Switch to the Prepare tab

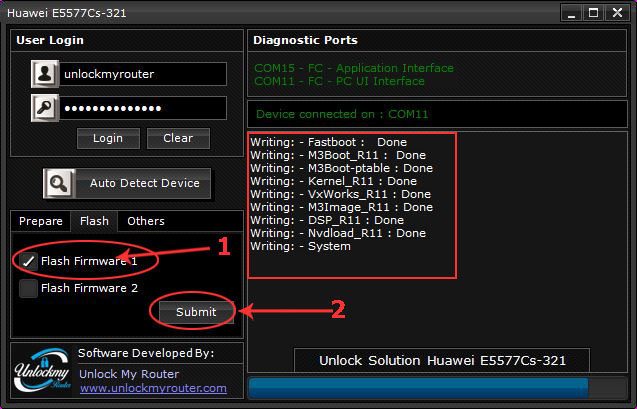pyautogui.click(x=41, y=221)
